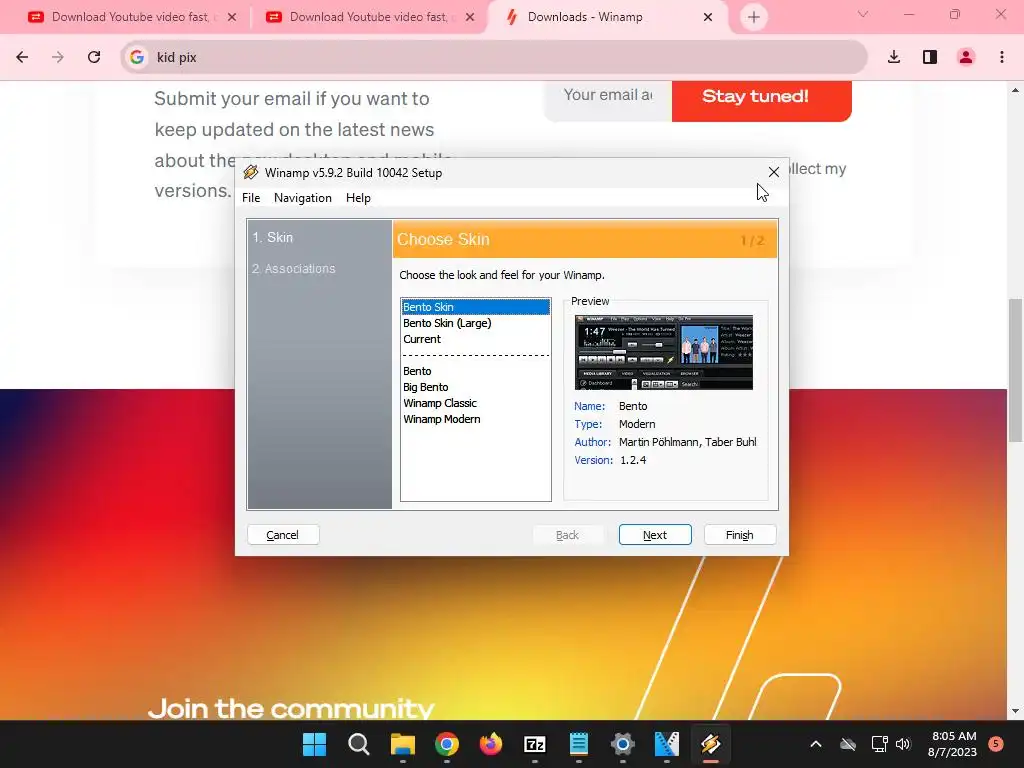This screenshot has width=1024, height=768.
Task: Go to step '1. Skin' in sidebar
Action: coord(273,238)
